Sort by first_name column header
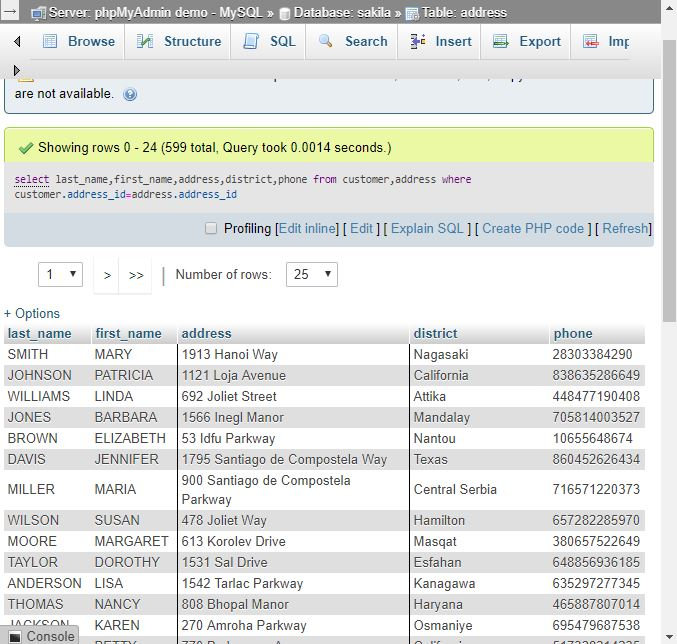 pyautogui.click(x=128, y=334)
